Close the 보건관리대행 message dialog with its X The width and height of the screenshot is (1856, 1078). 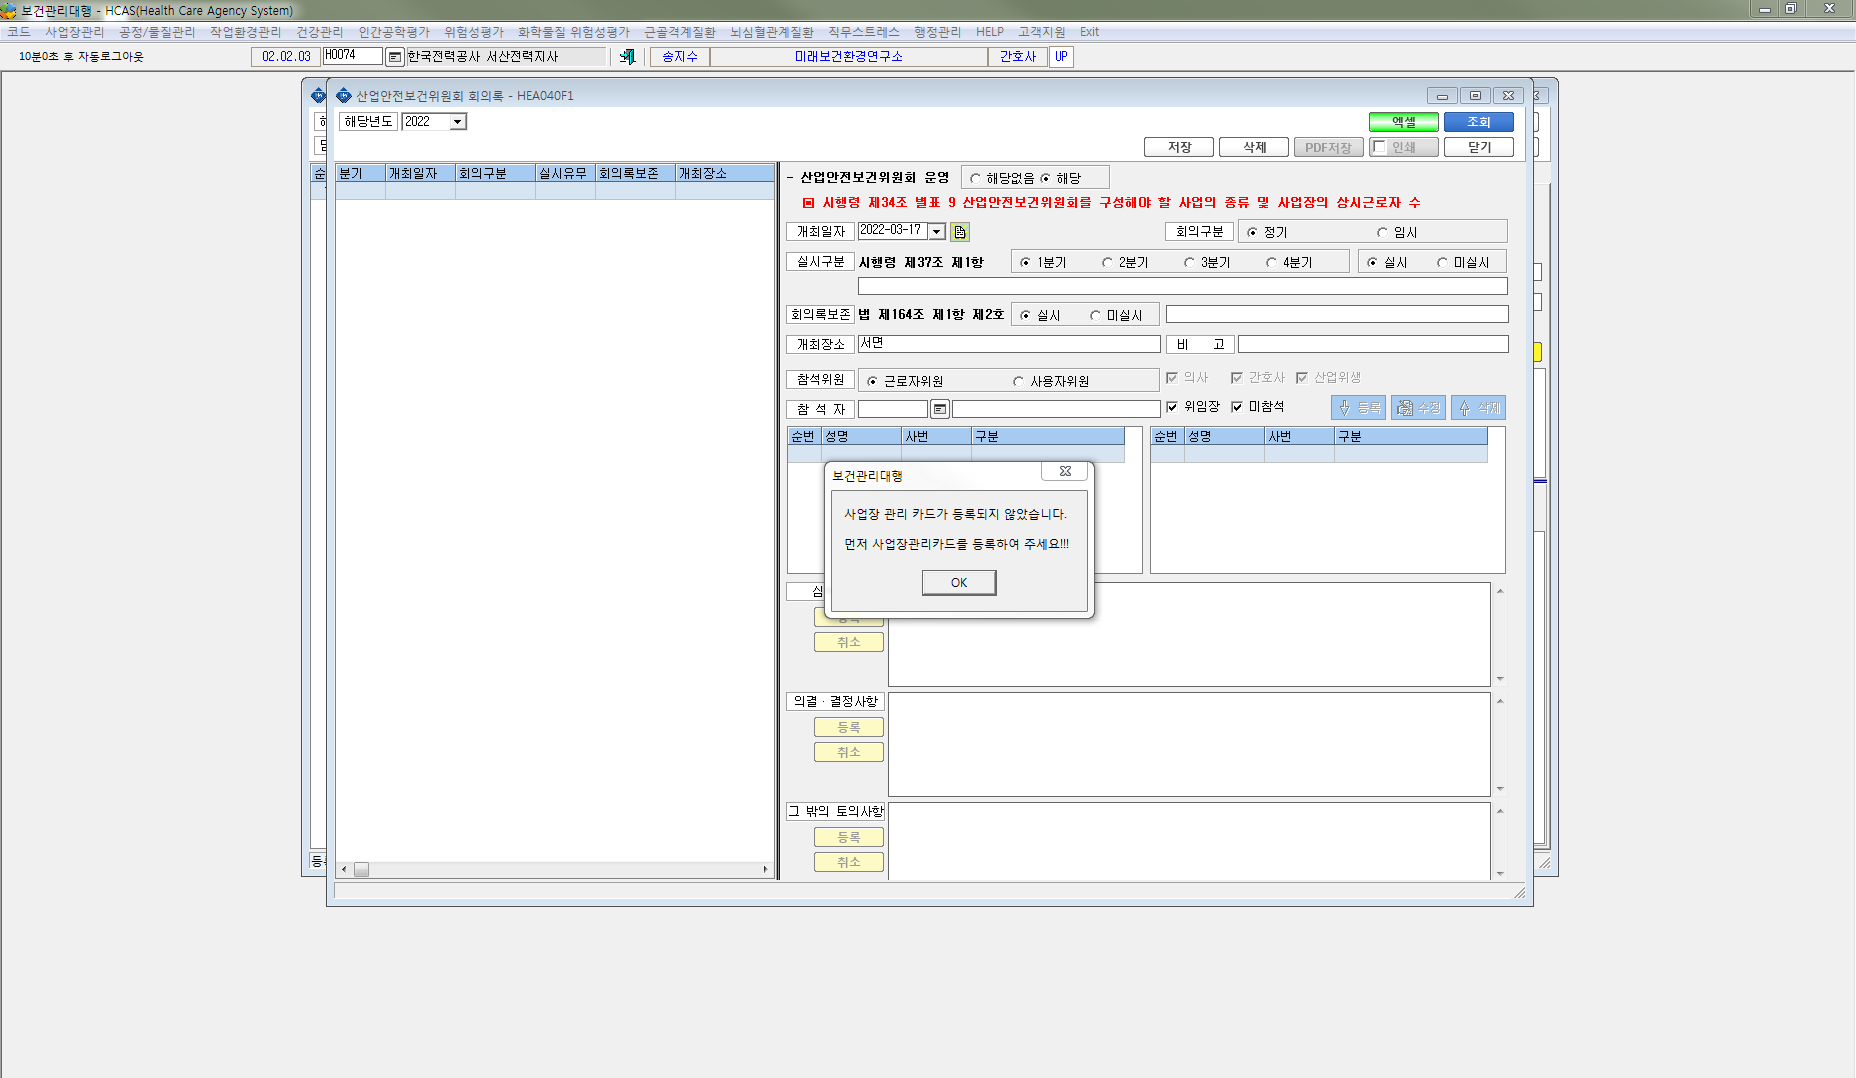(x=1065, y=471)
